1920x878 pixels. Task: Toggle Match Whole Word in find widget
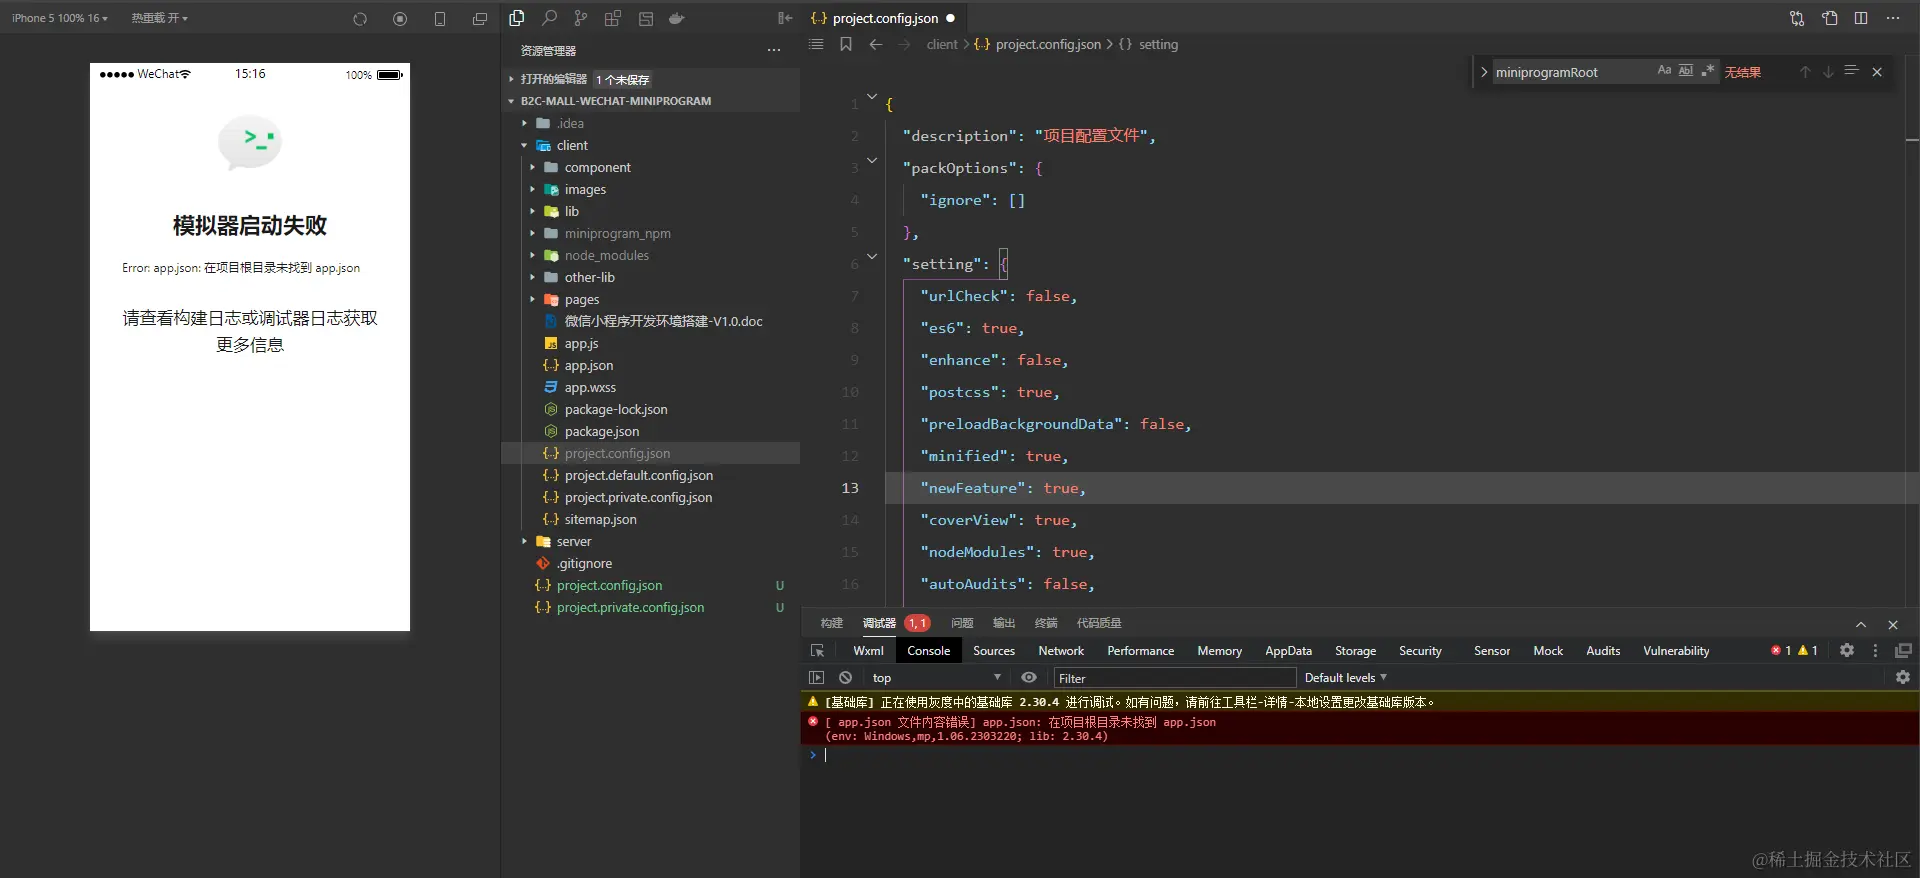coord(1686,71)
